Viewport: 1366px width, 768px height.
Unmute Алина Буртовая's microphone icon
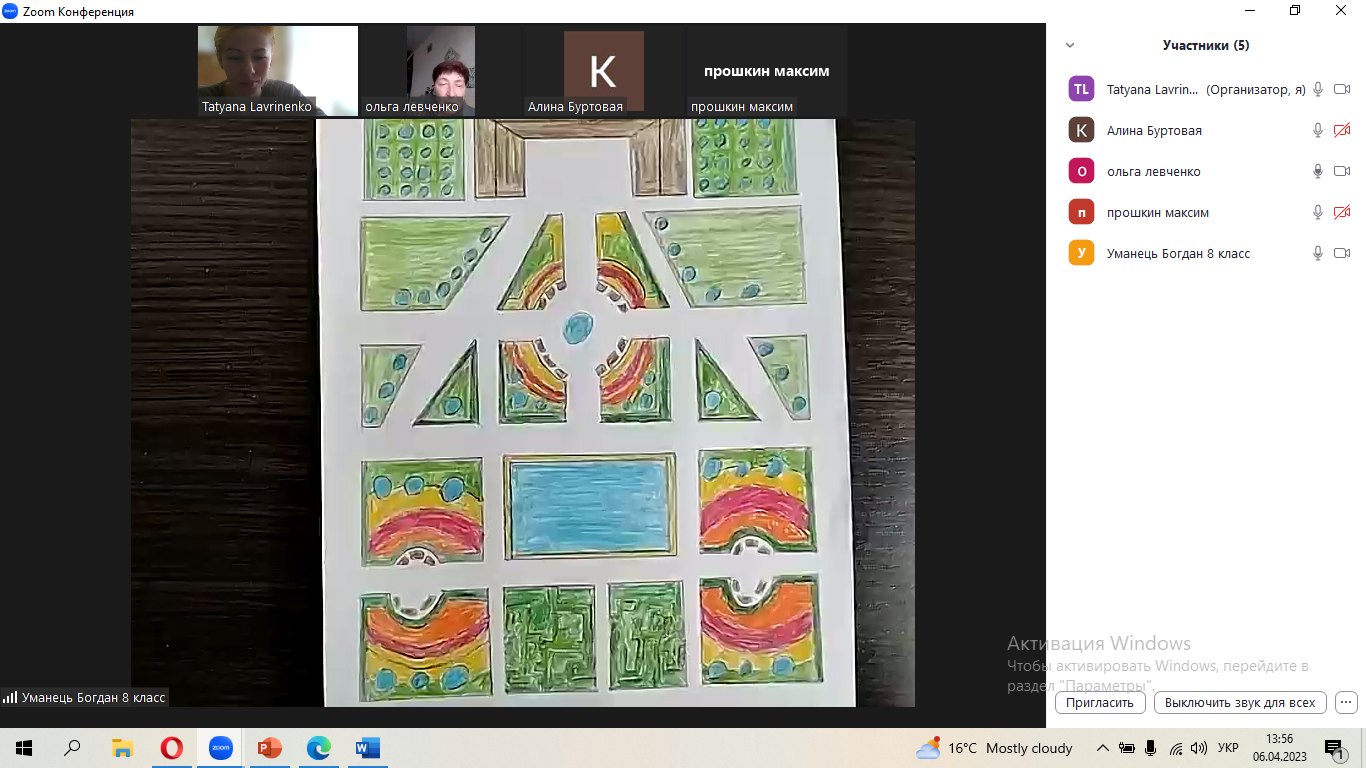pos(1318,130)
